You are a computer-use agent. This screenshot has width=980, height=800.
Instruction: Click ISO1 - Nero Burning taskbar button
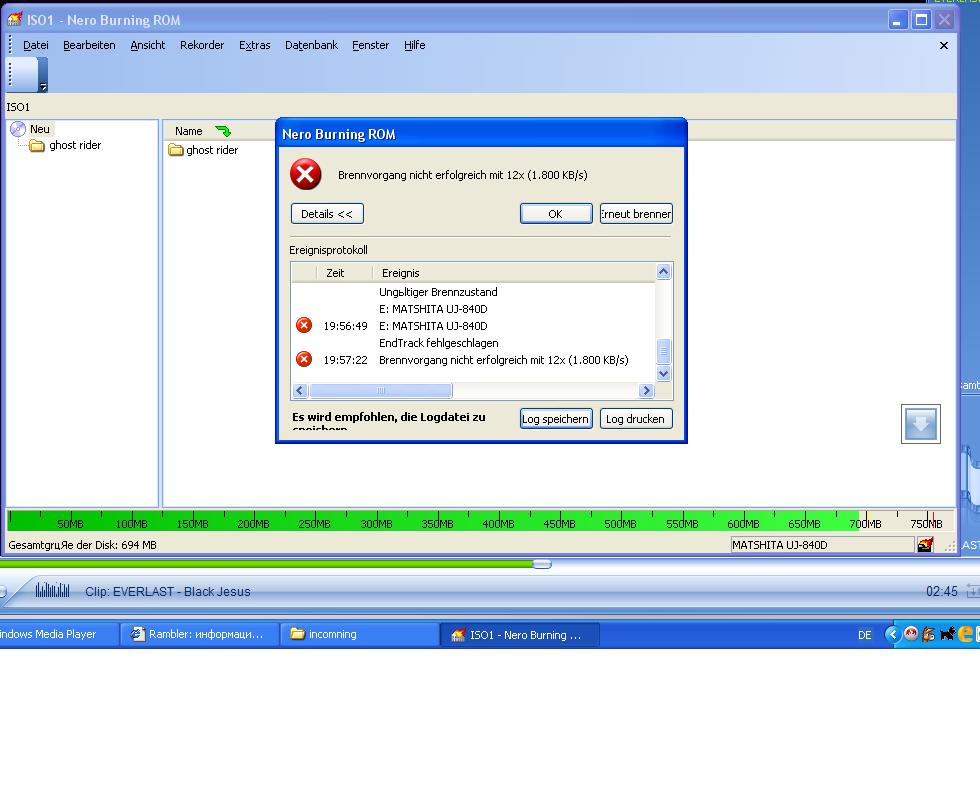[x=520, y=634]
